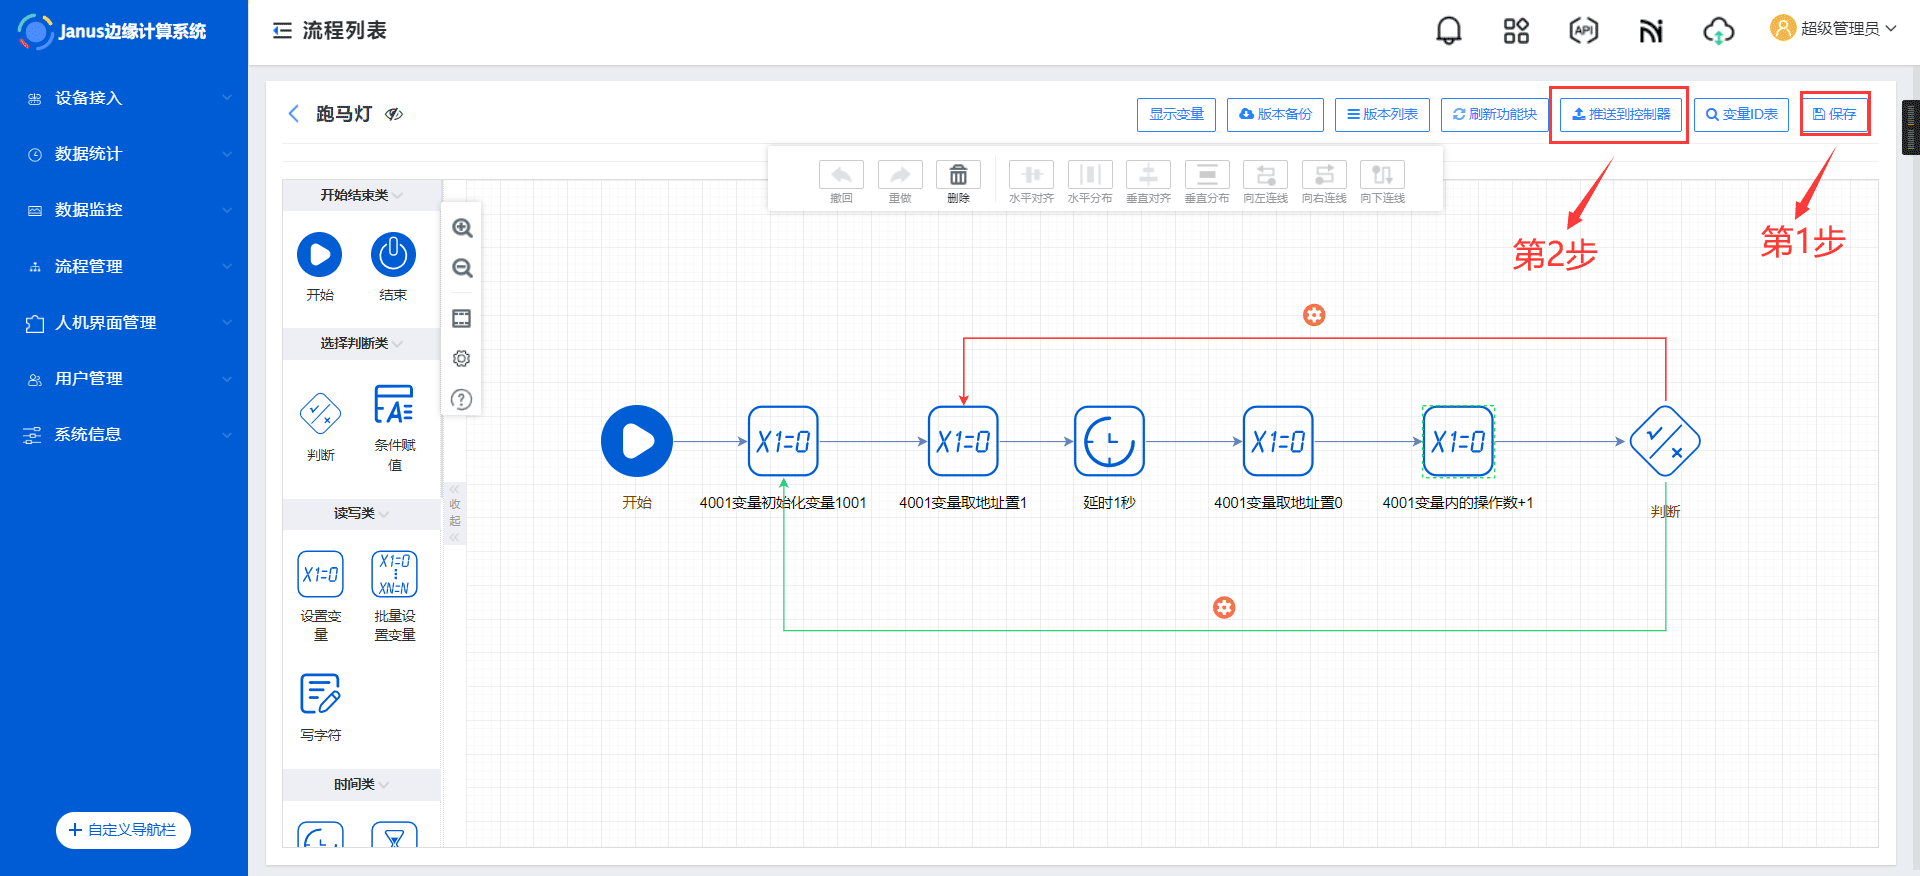
Task: Expand the 超级管理员 user dropdown
Action: tap(1833, 29)
